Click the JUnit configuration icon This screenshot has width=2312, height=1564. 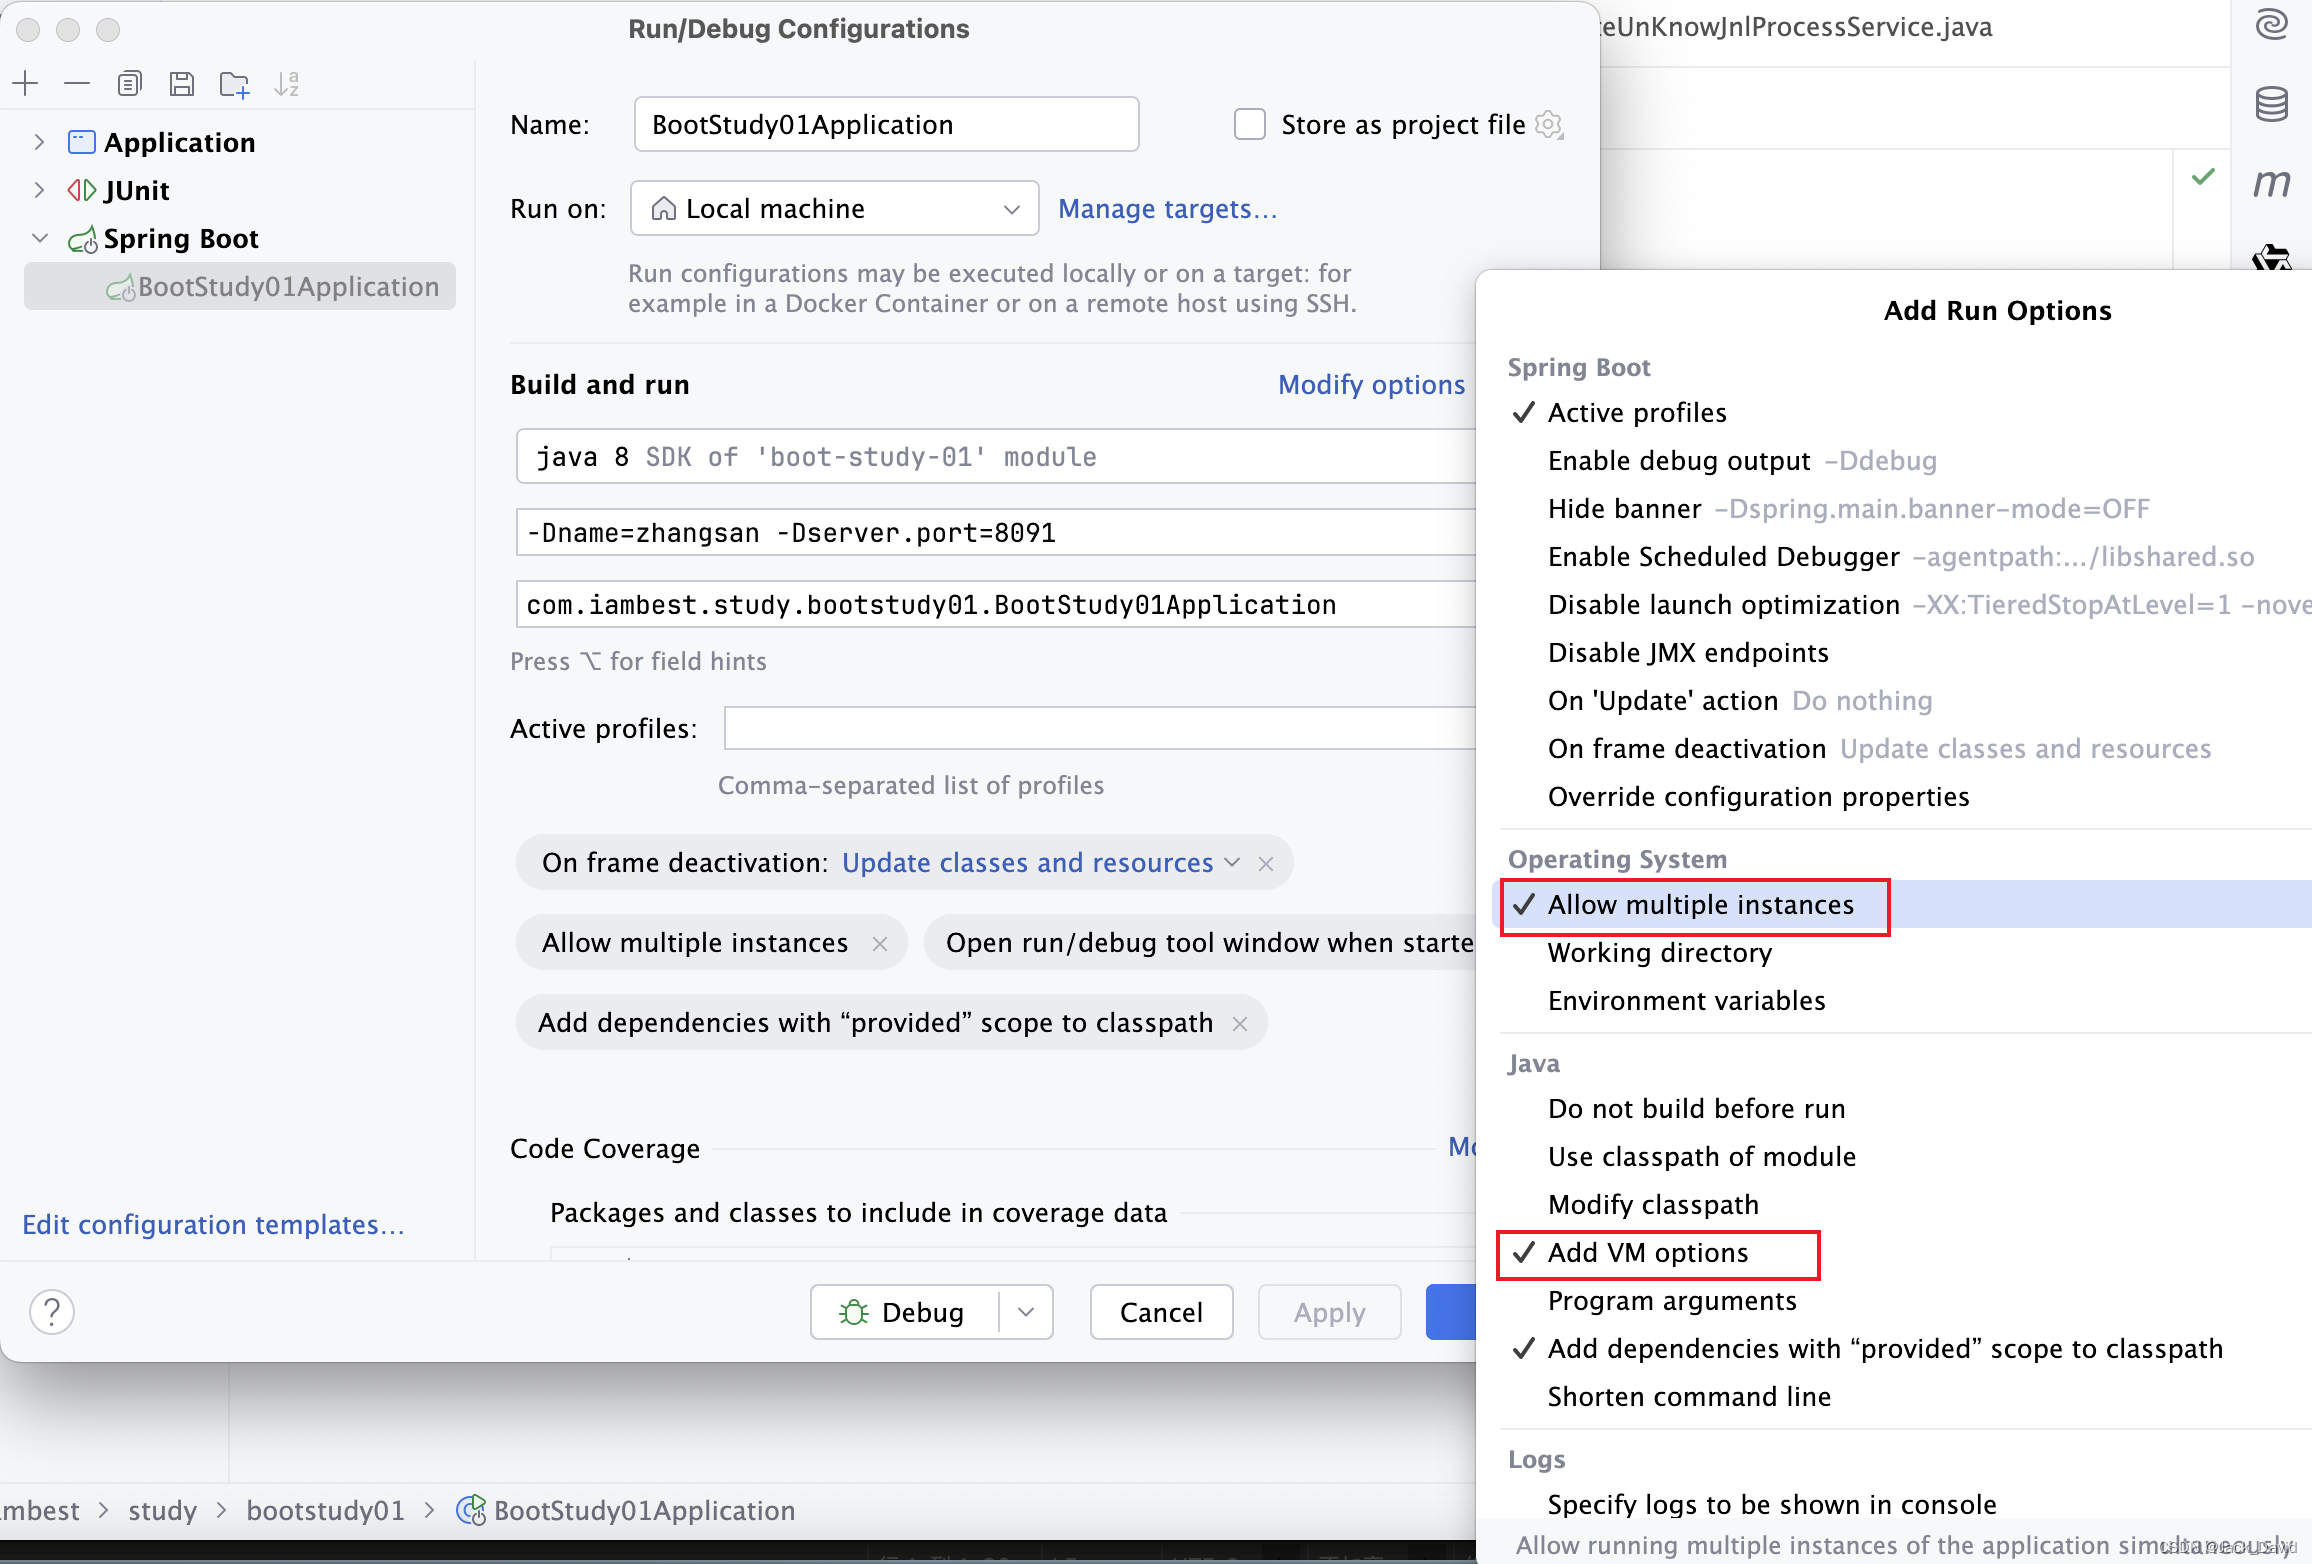tap(82, 189)
